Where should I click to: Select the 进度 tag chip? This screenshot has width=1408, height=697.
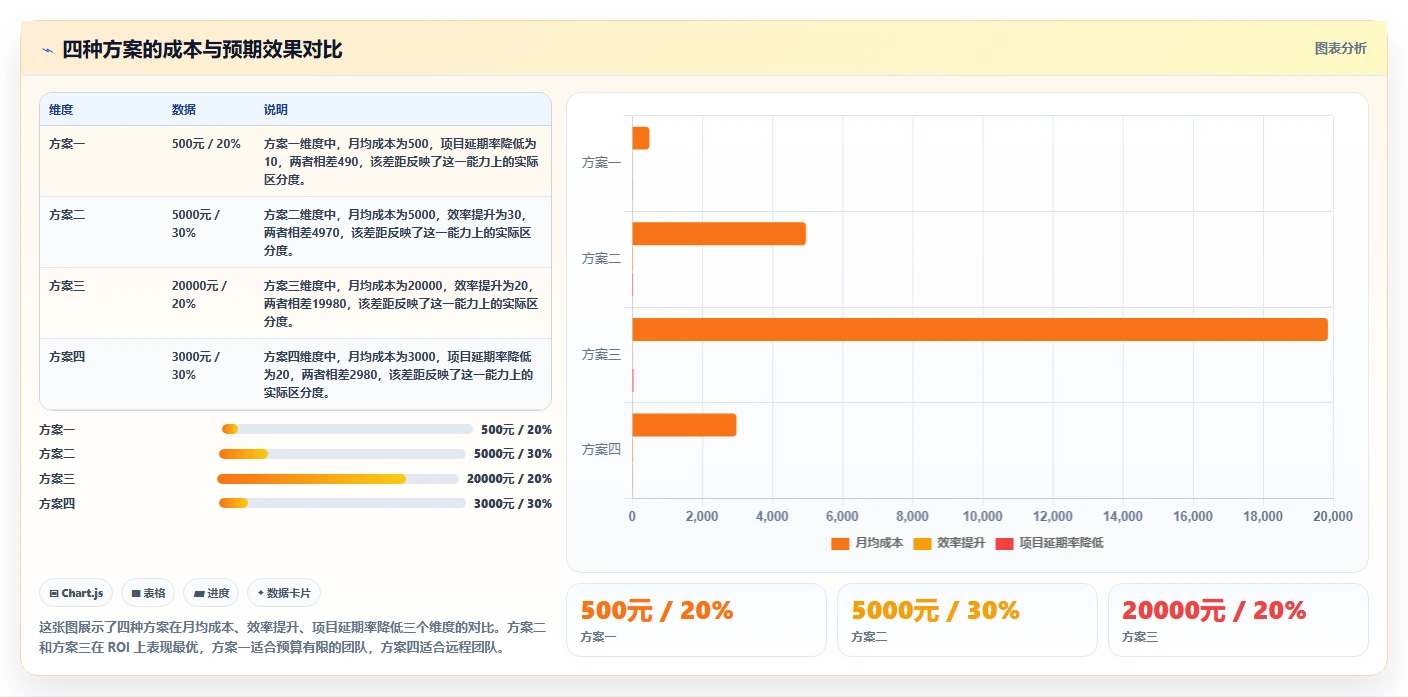211,593
